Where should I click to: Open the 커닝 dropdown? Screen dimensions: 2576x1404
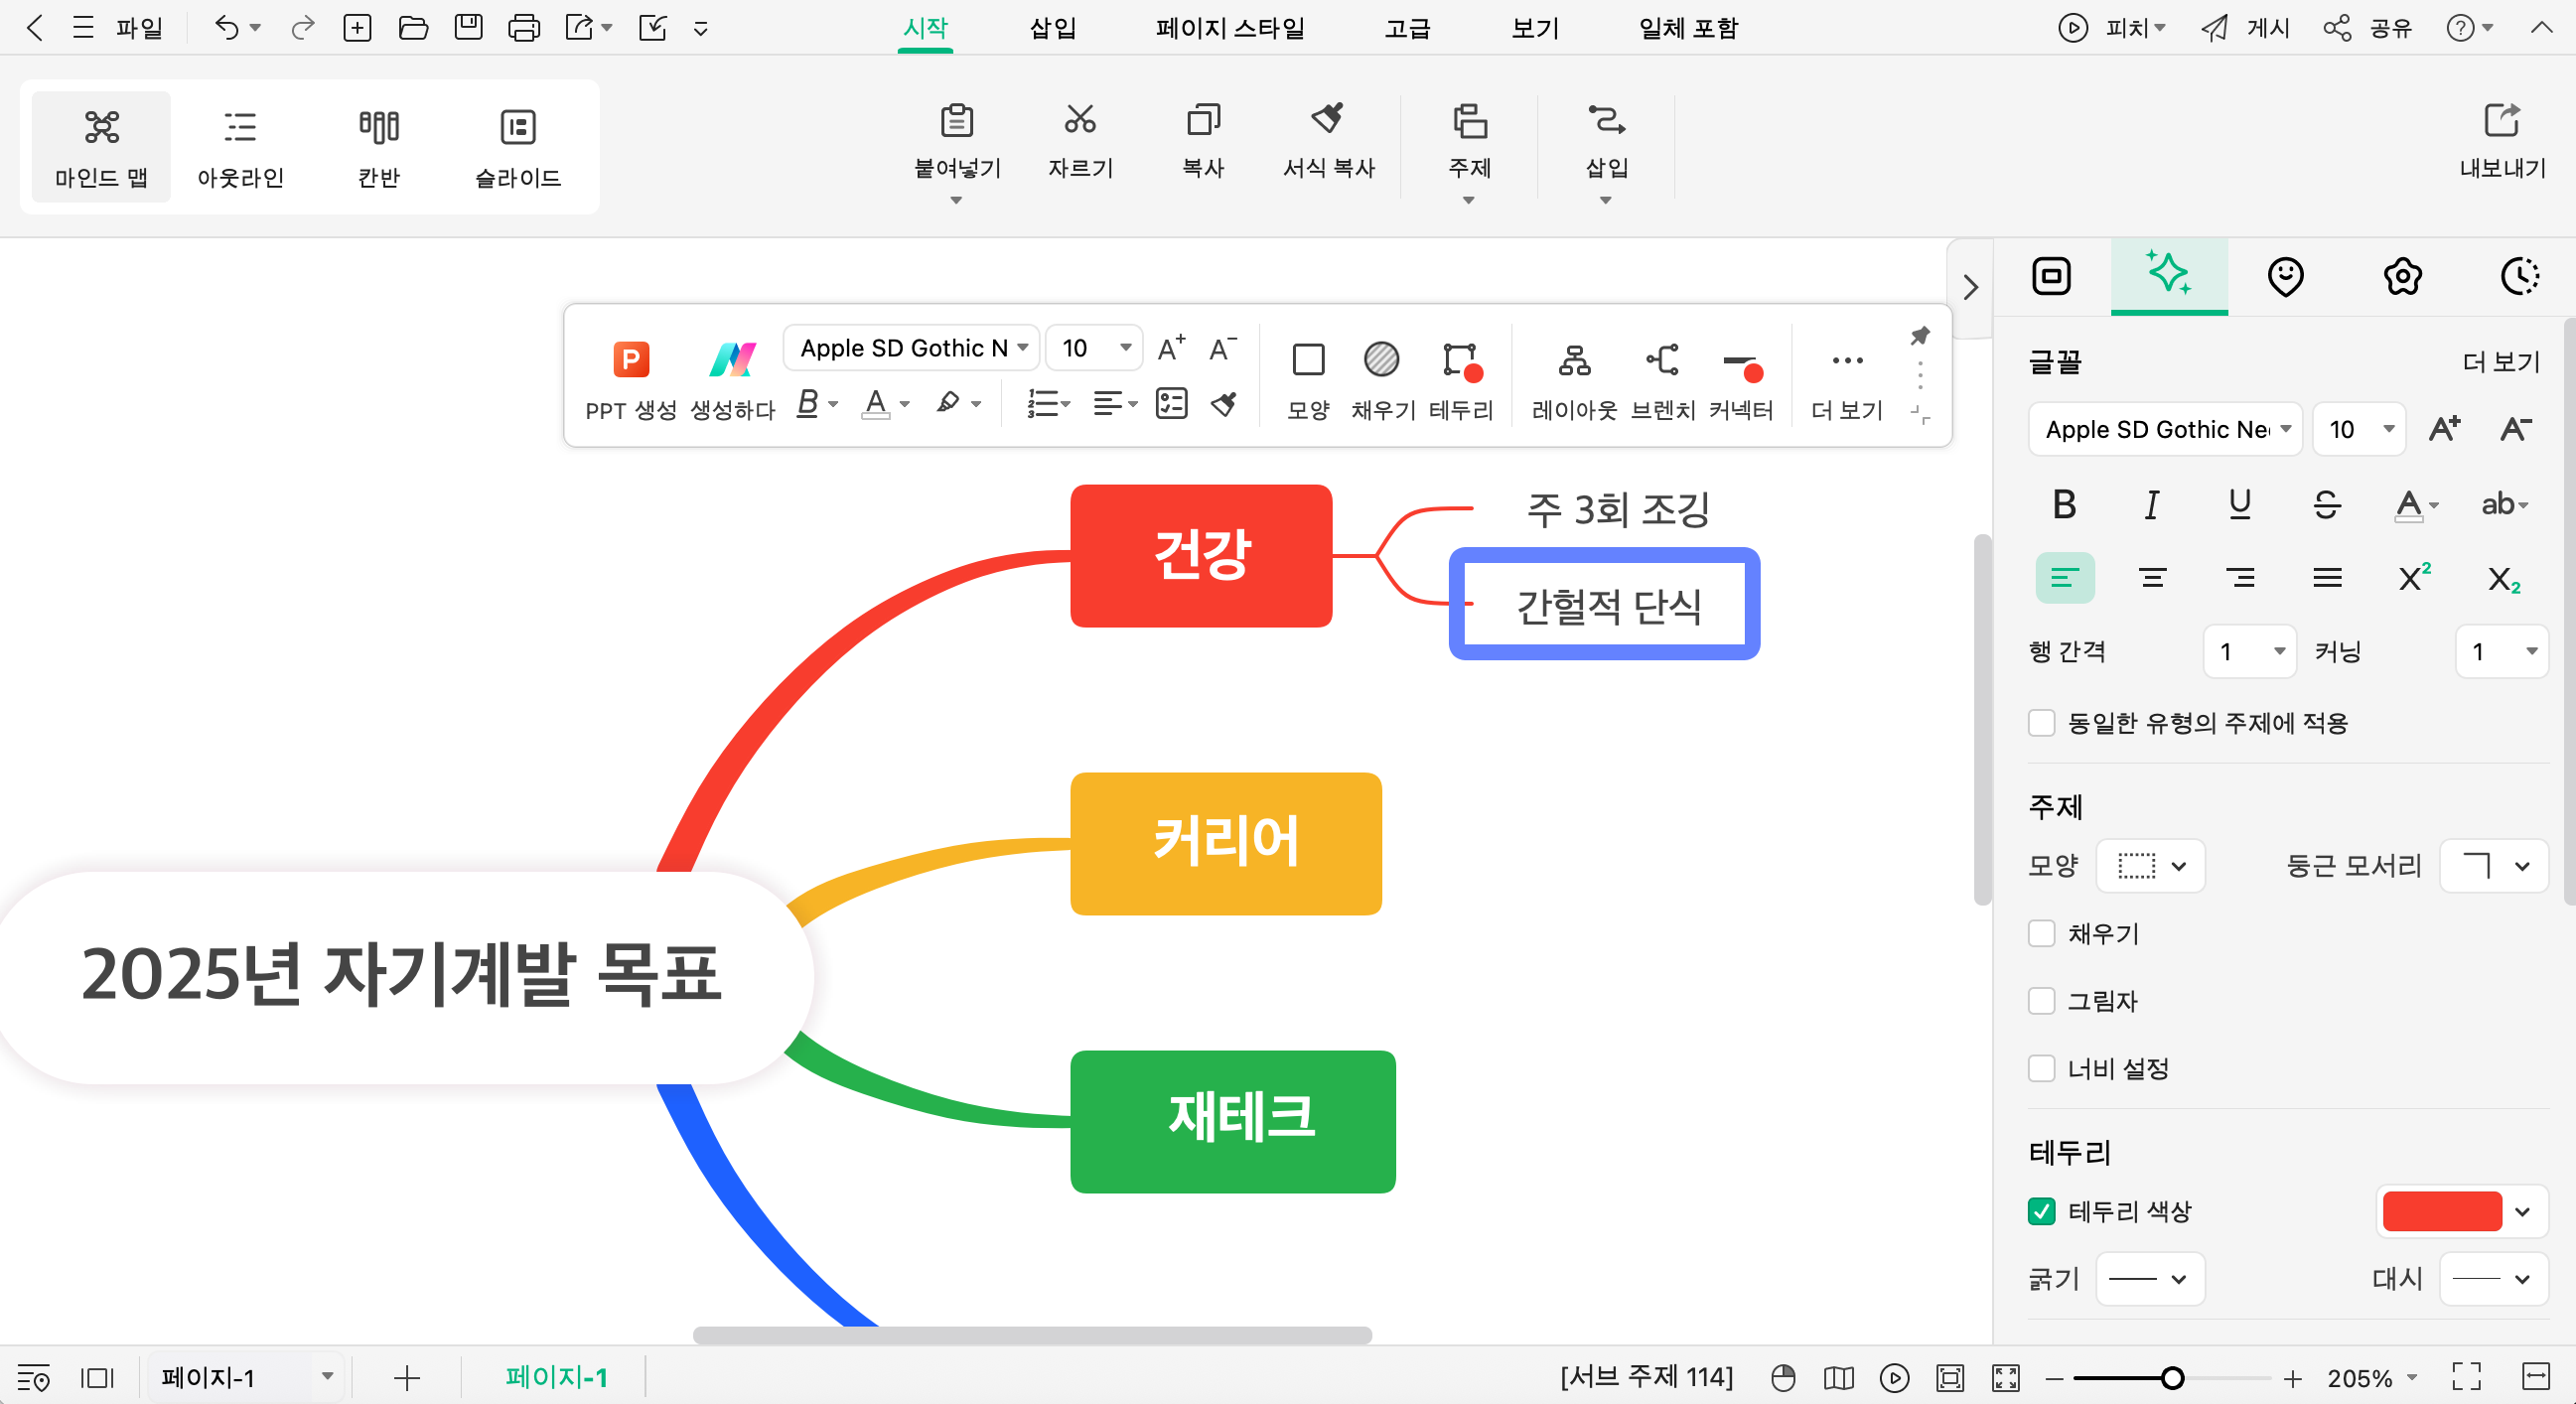(x=2501, y=652)
